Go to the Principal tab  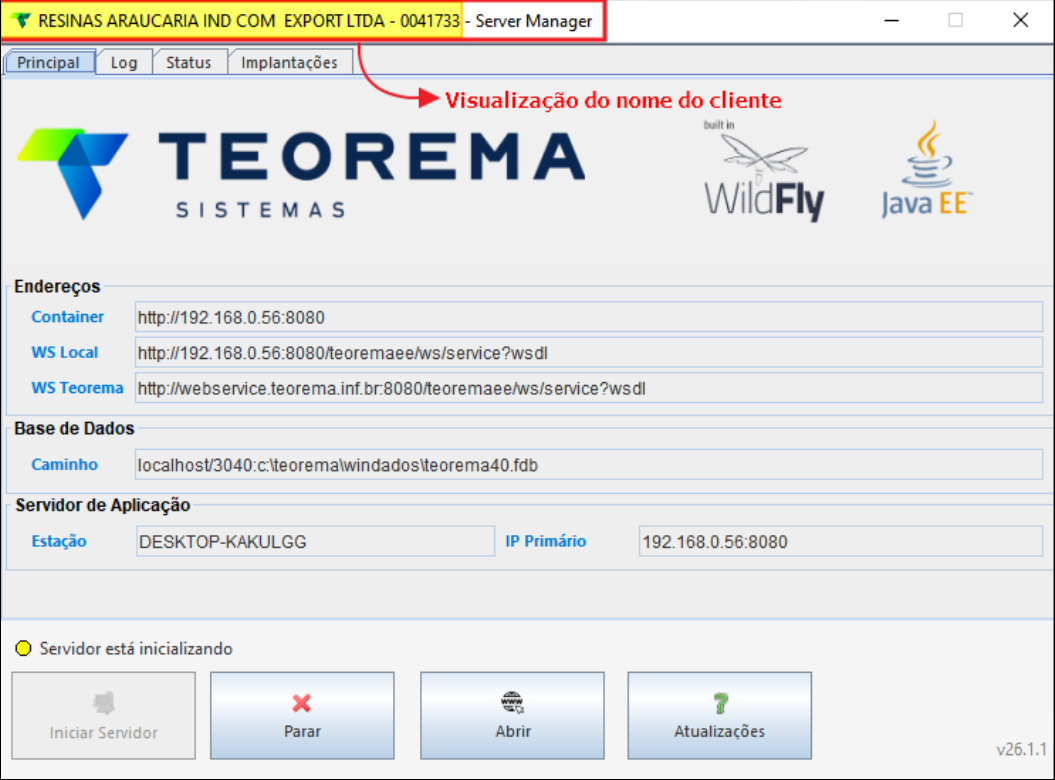[48, 62]
